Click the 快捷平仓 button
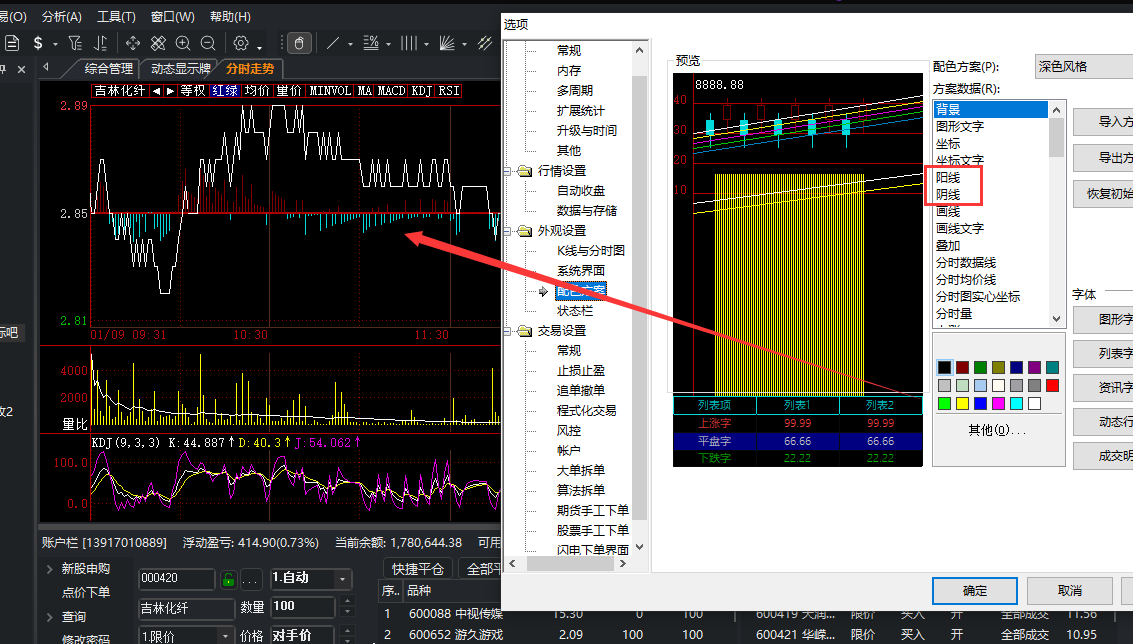The height and width of the screenshot is (644, 1133). 417,569
